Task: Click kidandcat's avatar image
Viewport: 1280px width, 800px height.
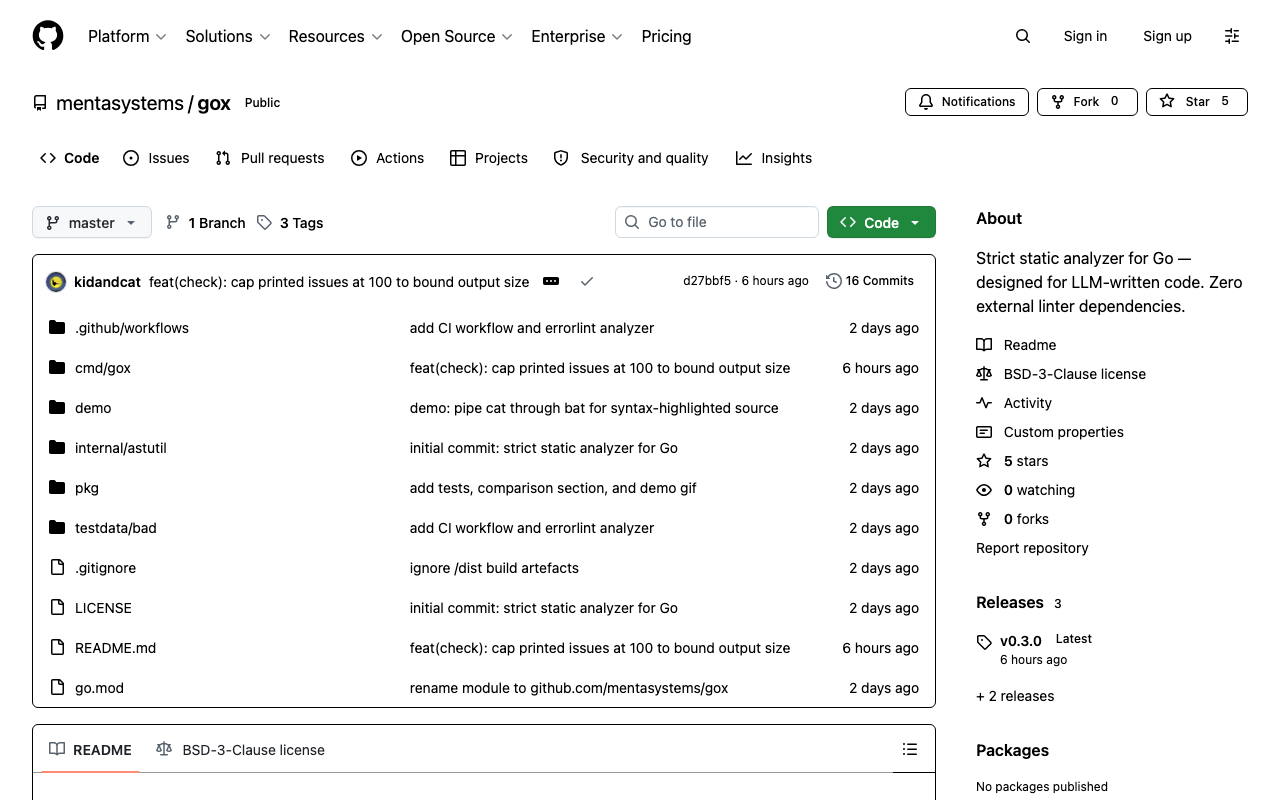Action: coord(56,282)
